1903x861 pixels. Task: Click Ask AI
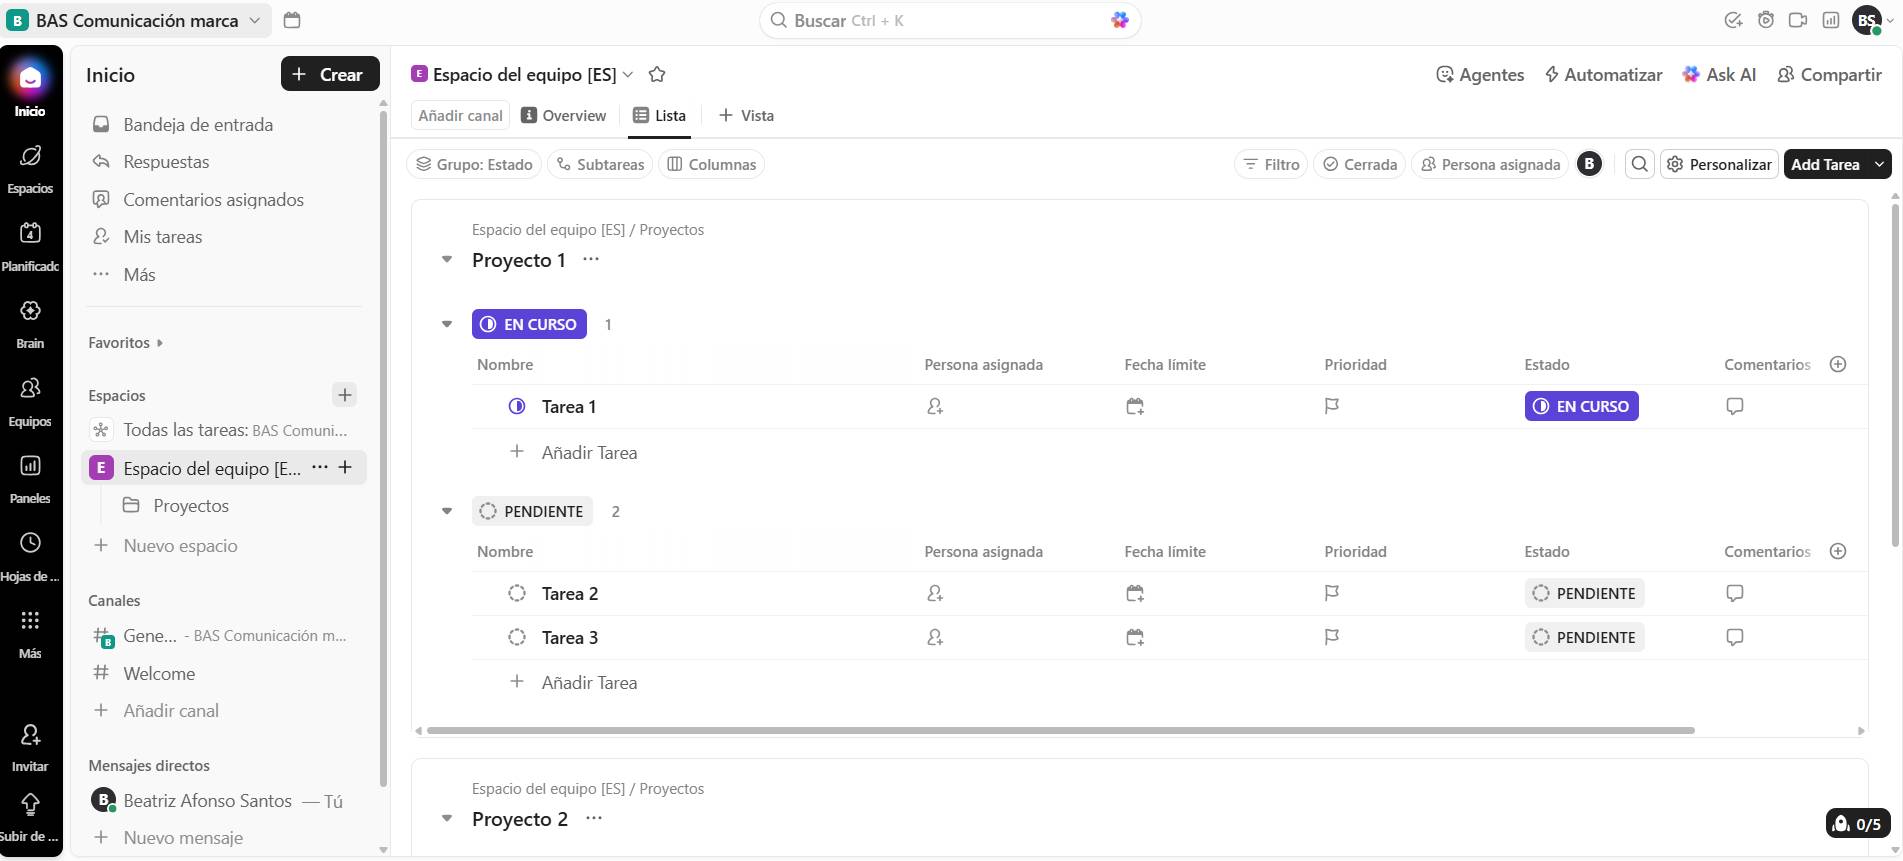pyautogui.click(x=1719, y=75)
